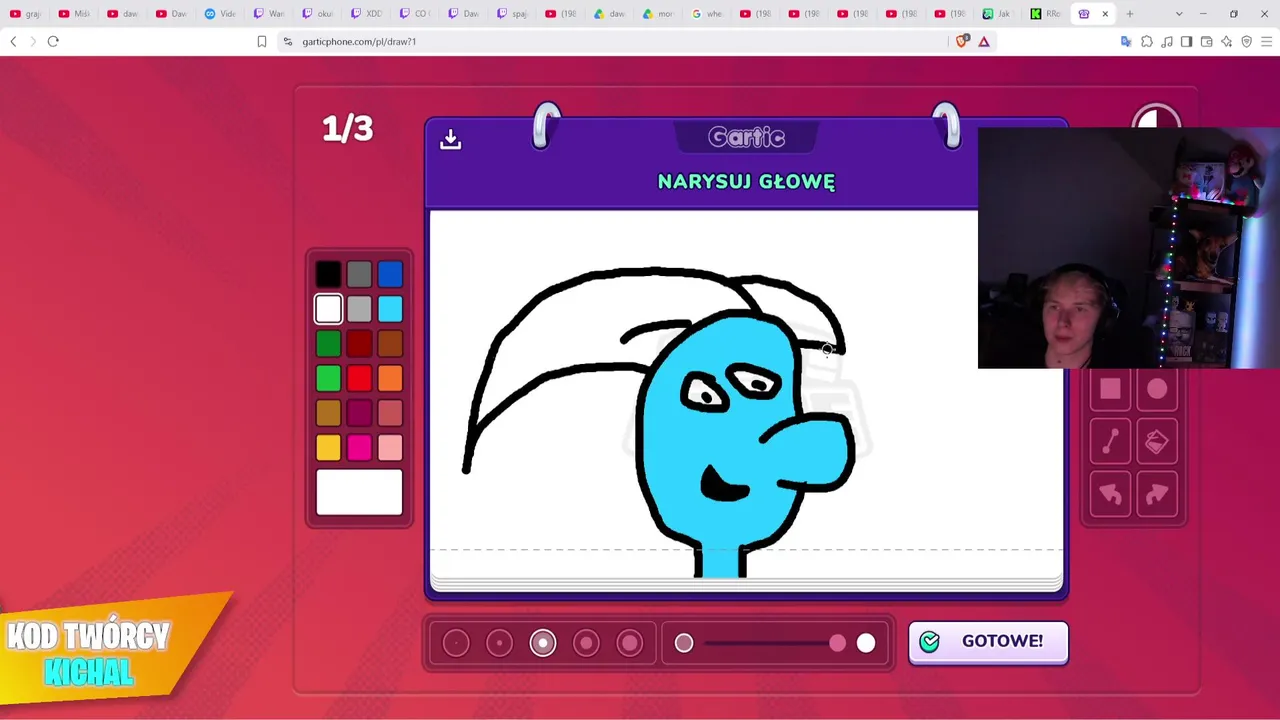The image size is (1280, 720).
Task: Open the media control music icon
Action: click(x=1167, y=41)
